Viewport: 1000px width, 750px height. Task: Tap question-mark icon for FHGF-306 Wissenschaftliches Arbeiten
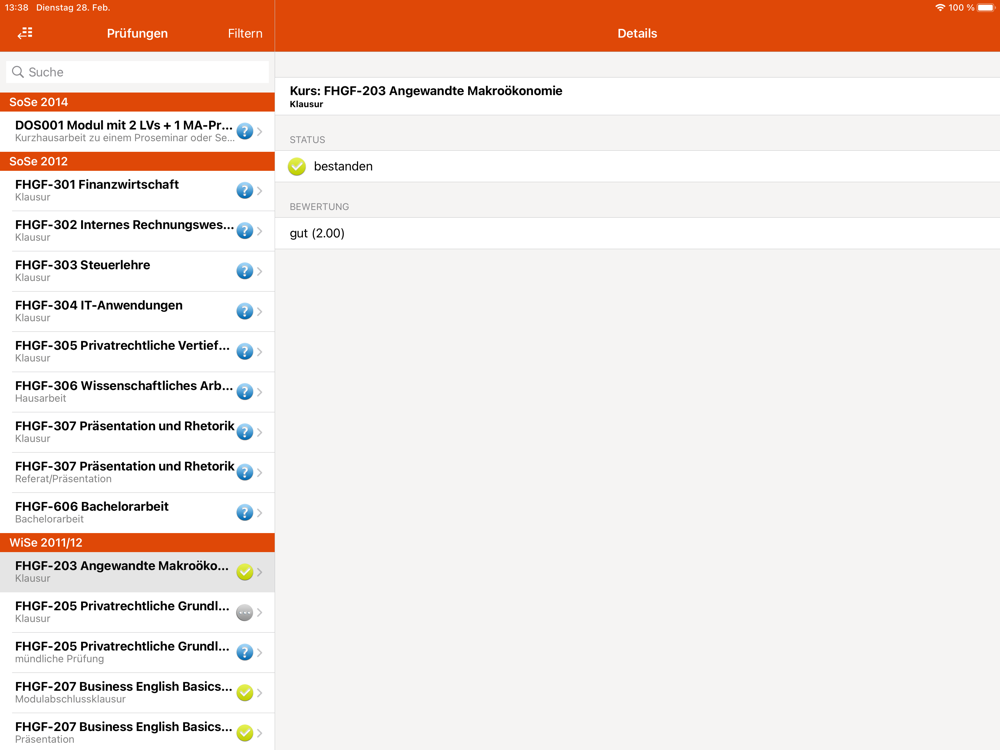click(x=245, y=392)
